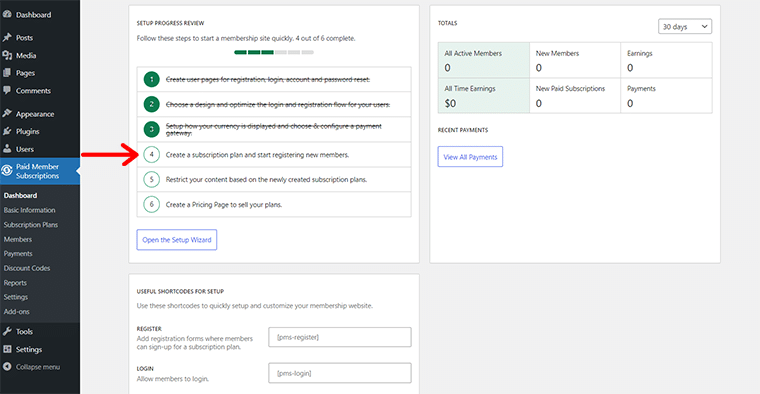Open Add-ons submenu
760x394 pixels.
[x=16, y=312]
